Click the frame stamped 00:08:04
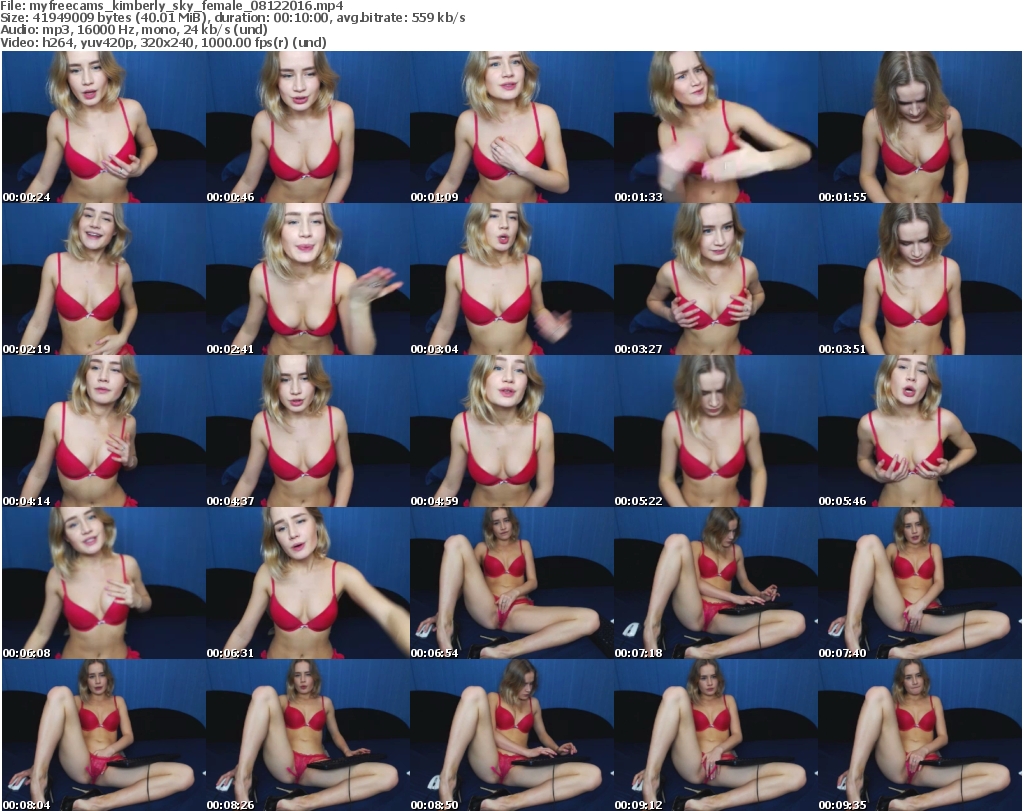 pyautogui.click(x=104, y=735)
